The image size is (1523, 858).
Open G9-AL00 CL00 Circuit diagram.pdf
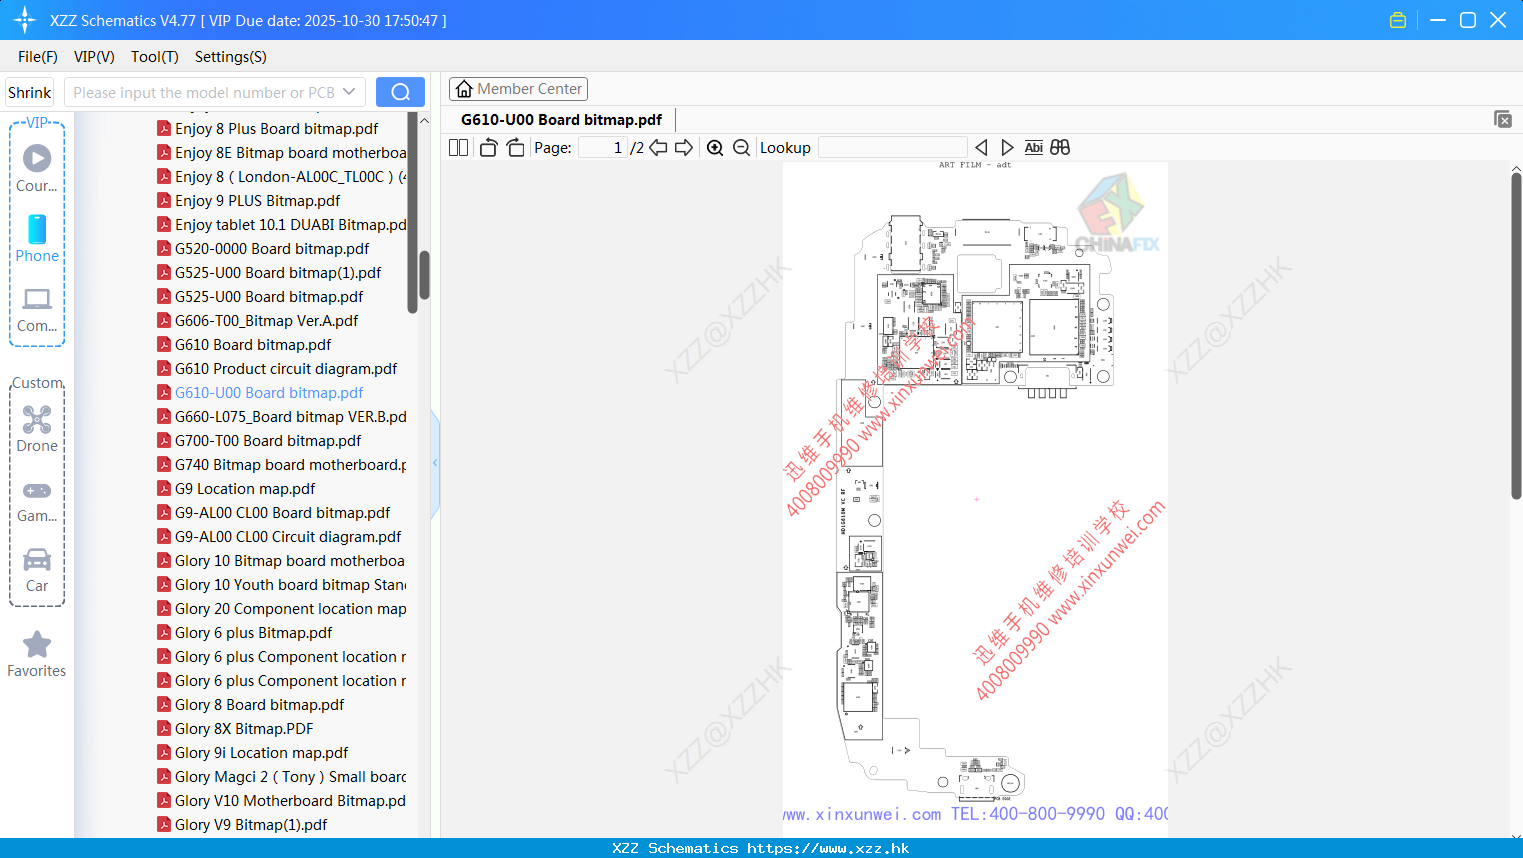pos(288,537)
